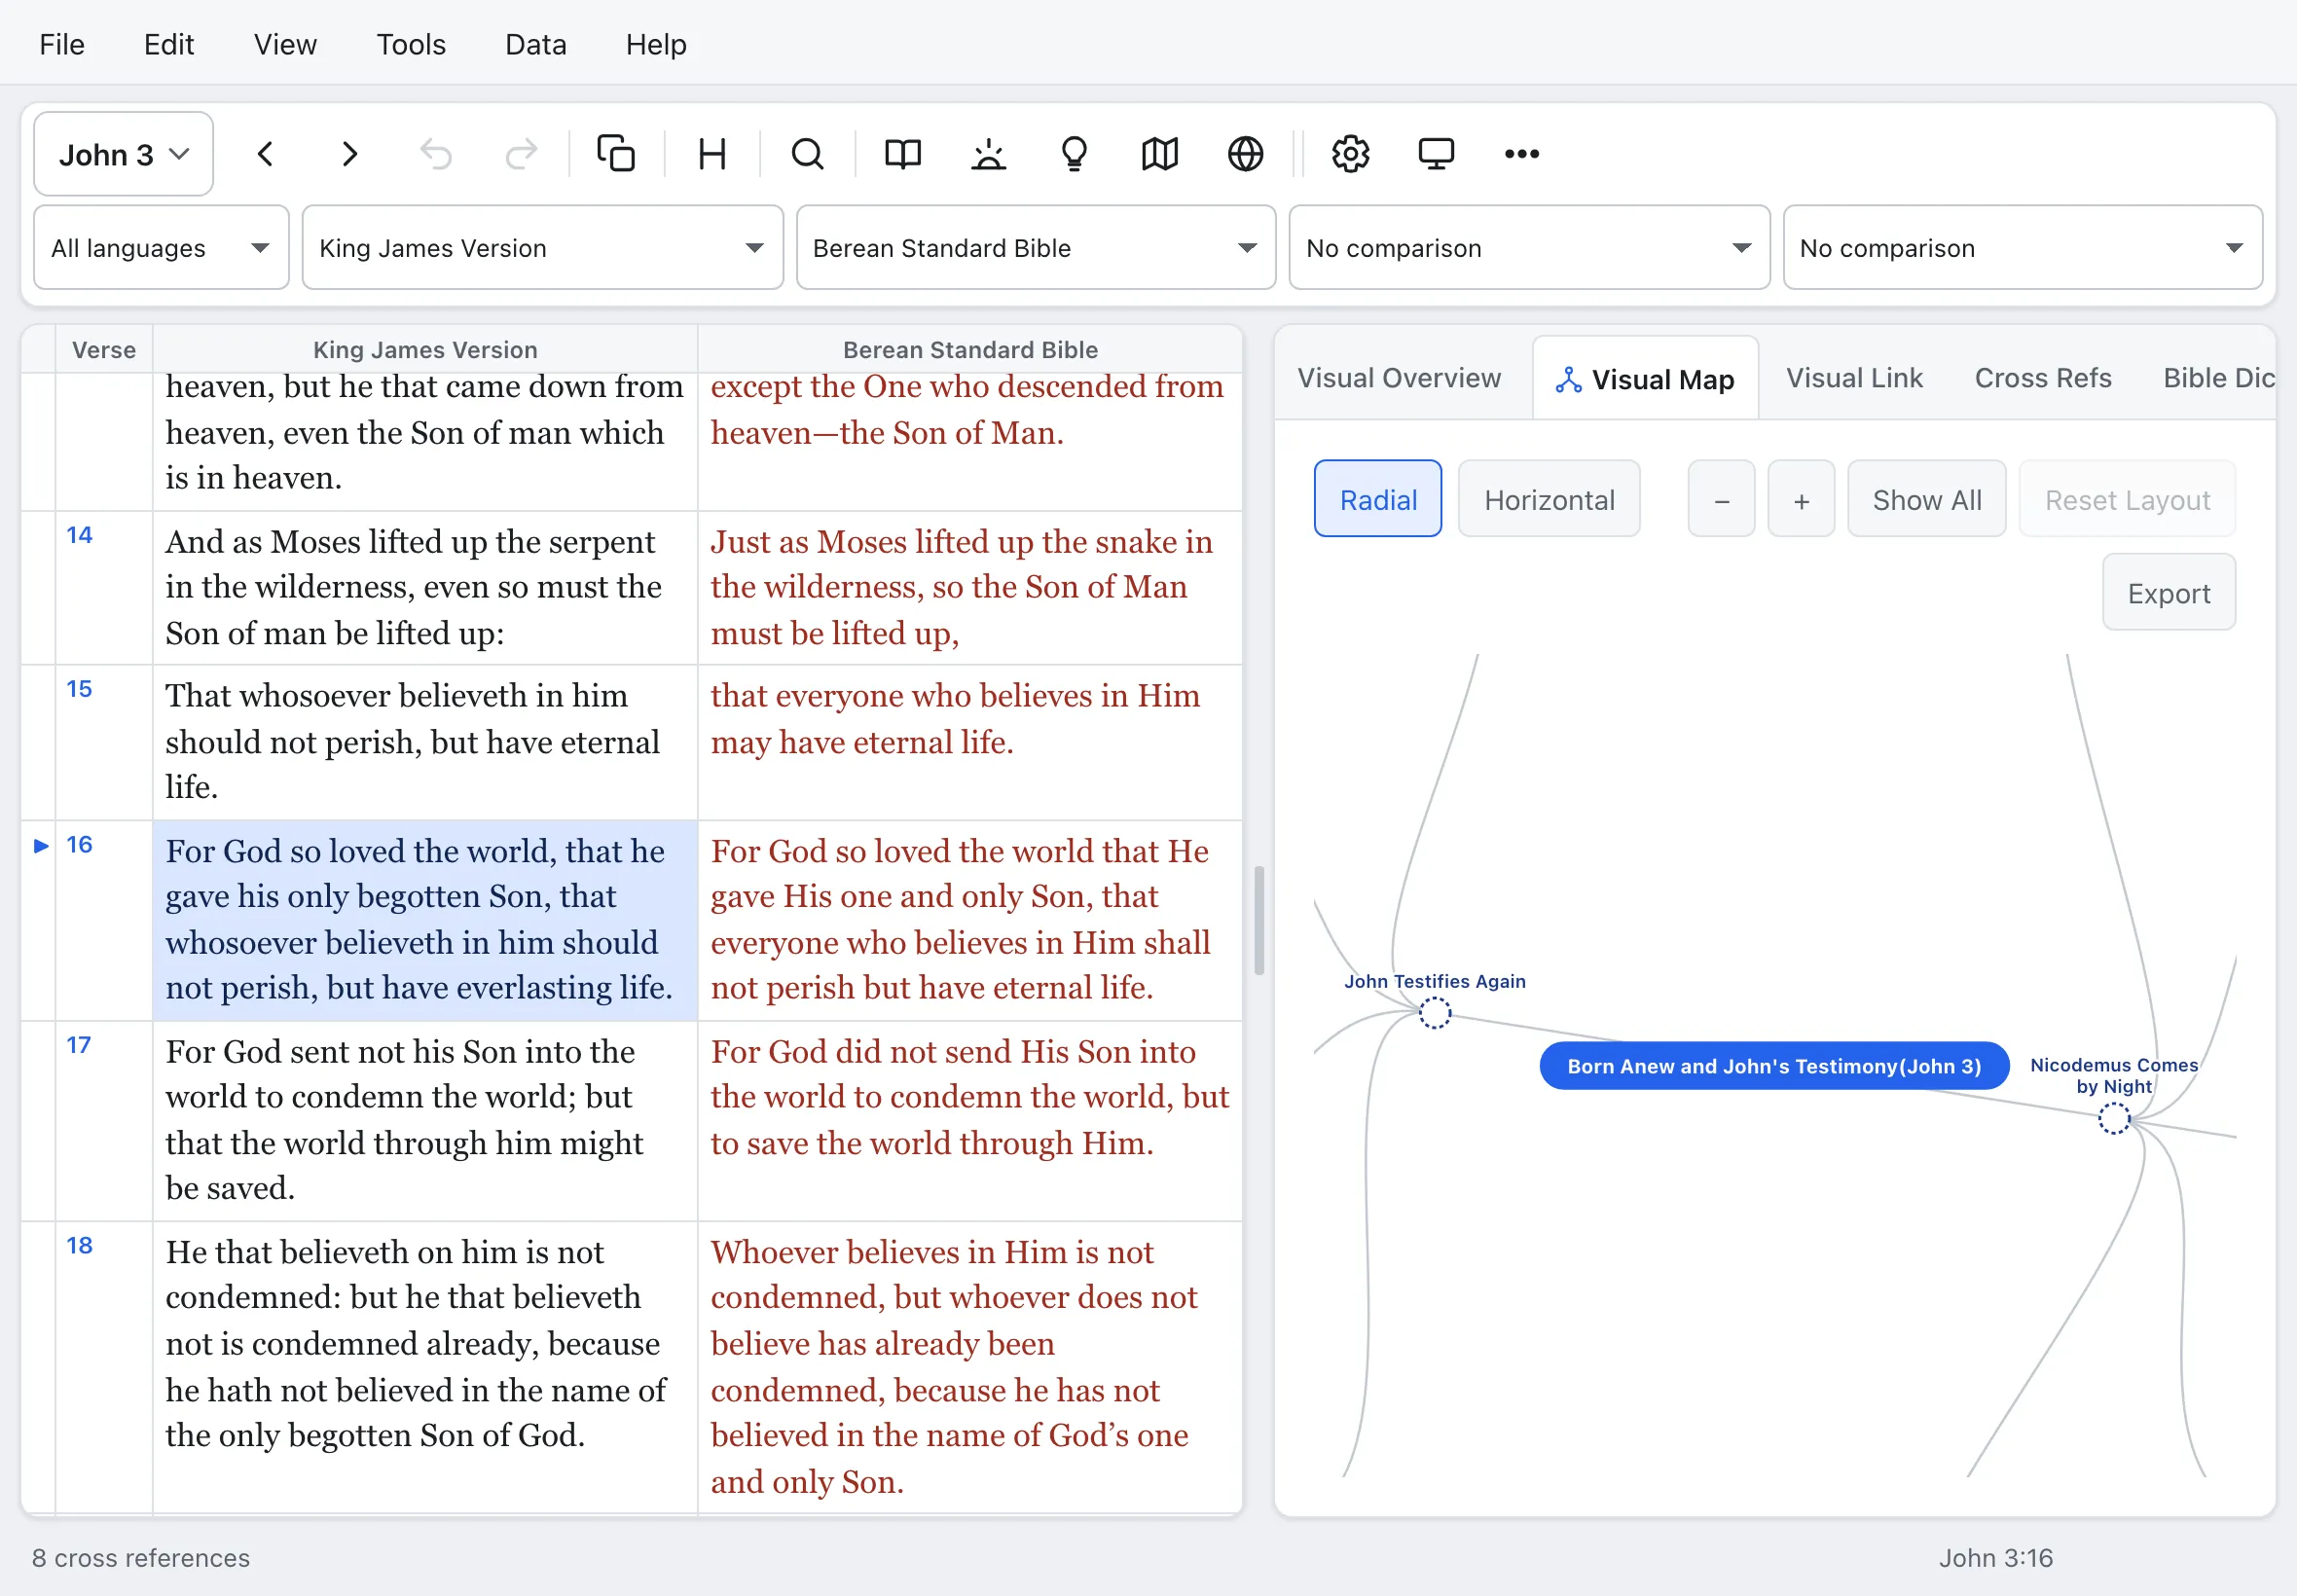Screen dimensions: 2297x1596
Task: Click the H heading icon
Action: pyautogui.click(x=712, y=154)
